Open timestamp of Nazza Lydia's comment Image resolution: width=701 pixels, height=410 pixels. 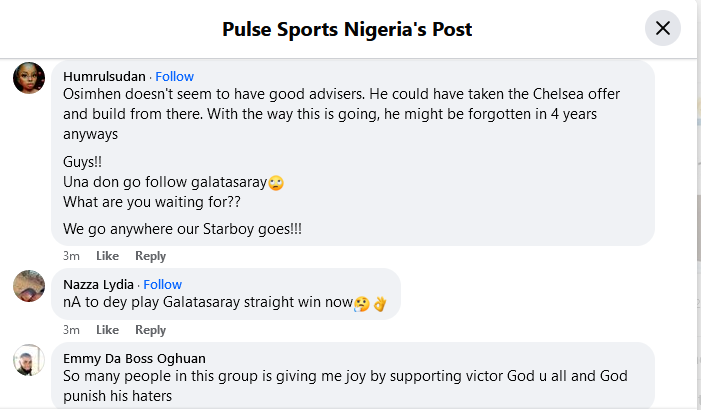click(x=71, y=330)
